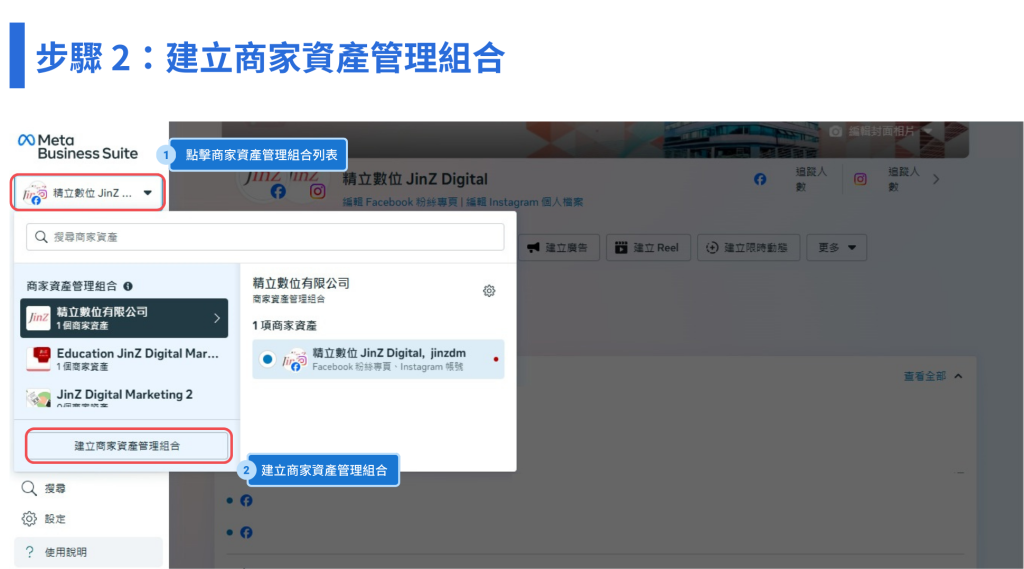Open the portfolio settings gear icon
This screenshot has height=569, width=1024.
coord(489,291)
